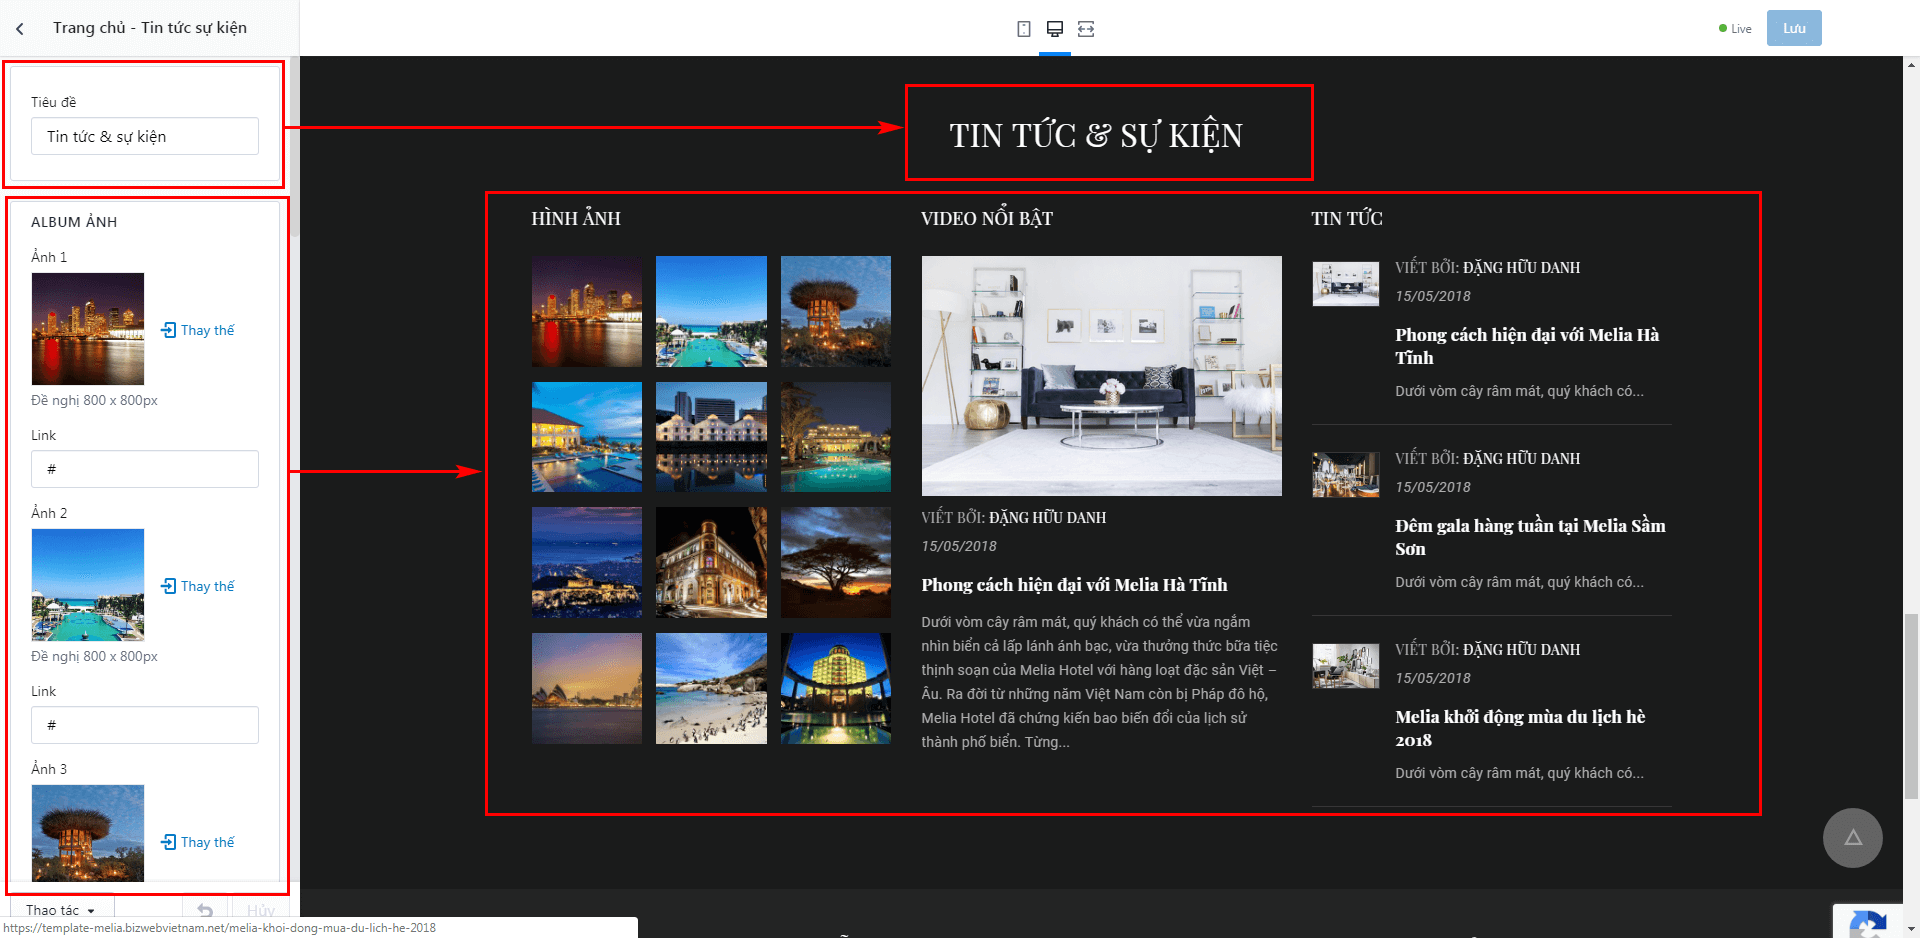Click the Lưu save button
This screenshot has height=938, width=1920.
tap(1794, 28)
